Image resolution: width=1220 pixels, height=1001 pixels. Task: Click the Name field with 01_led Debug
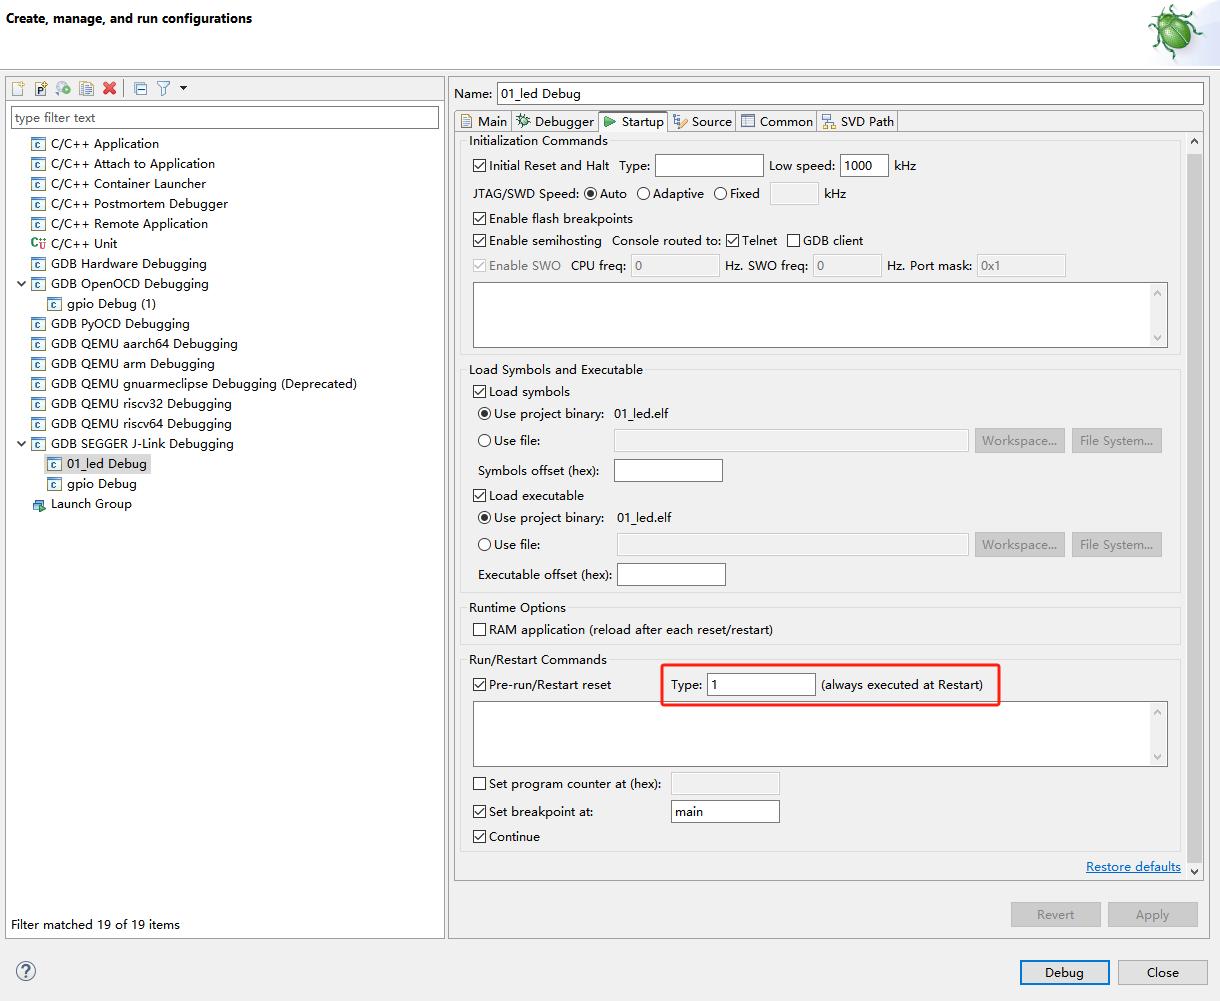coord(850,93)
